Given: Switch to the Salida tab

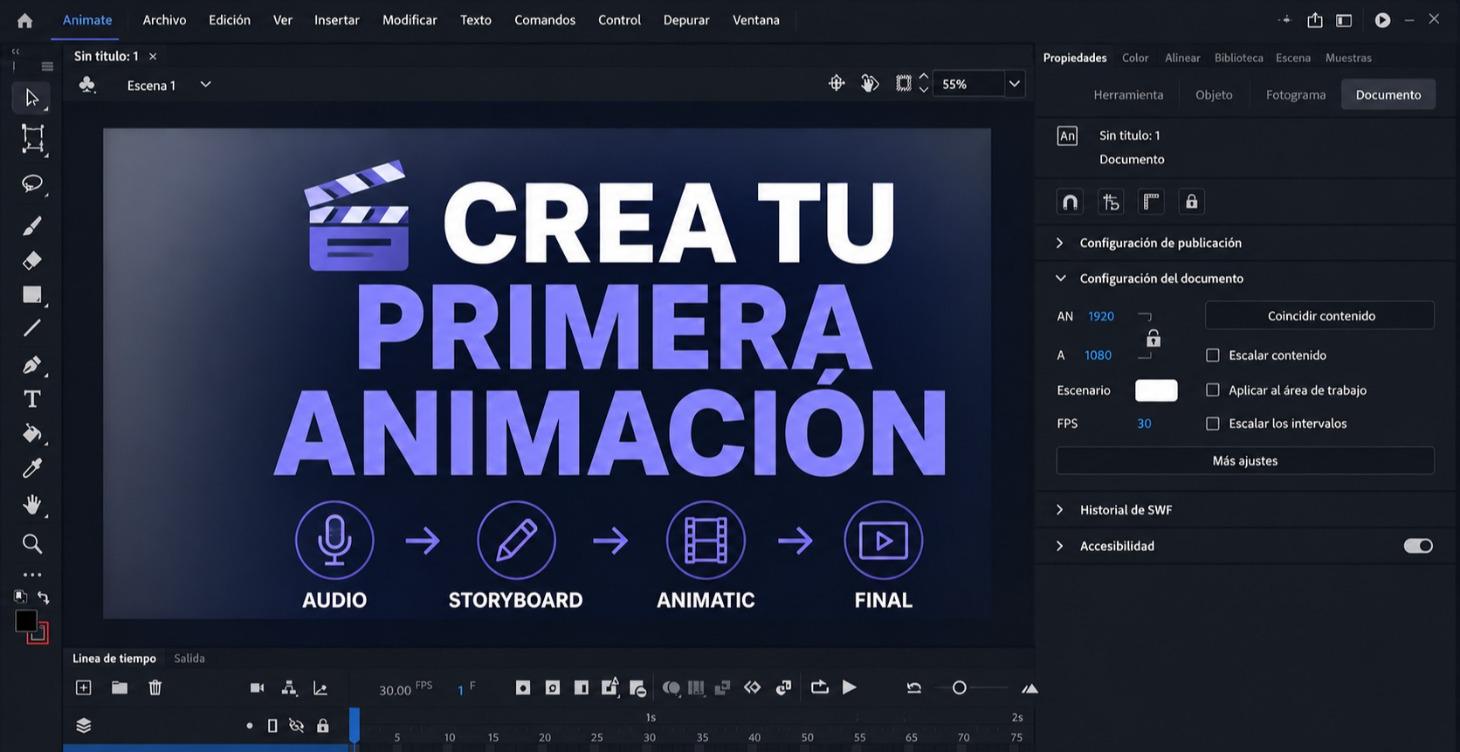Looking at the screenshot, I should (x=189, y=658).
